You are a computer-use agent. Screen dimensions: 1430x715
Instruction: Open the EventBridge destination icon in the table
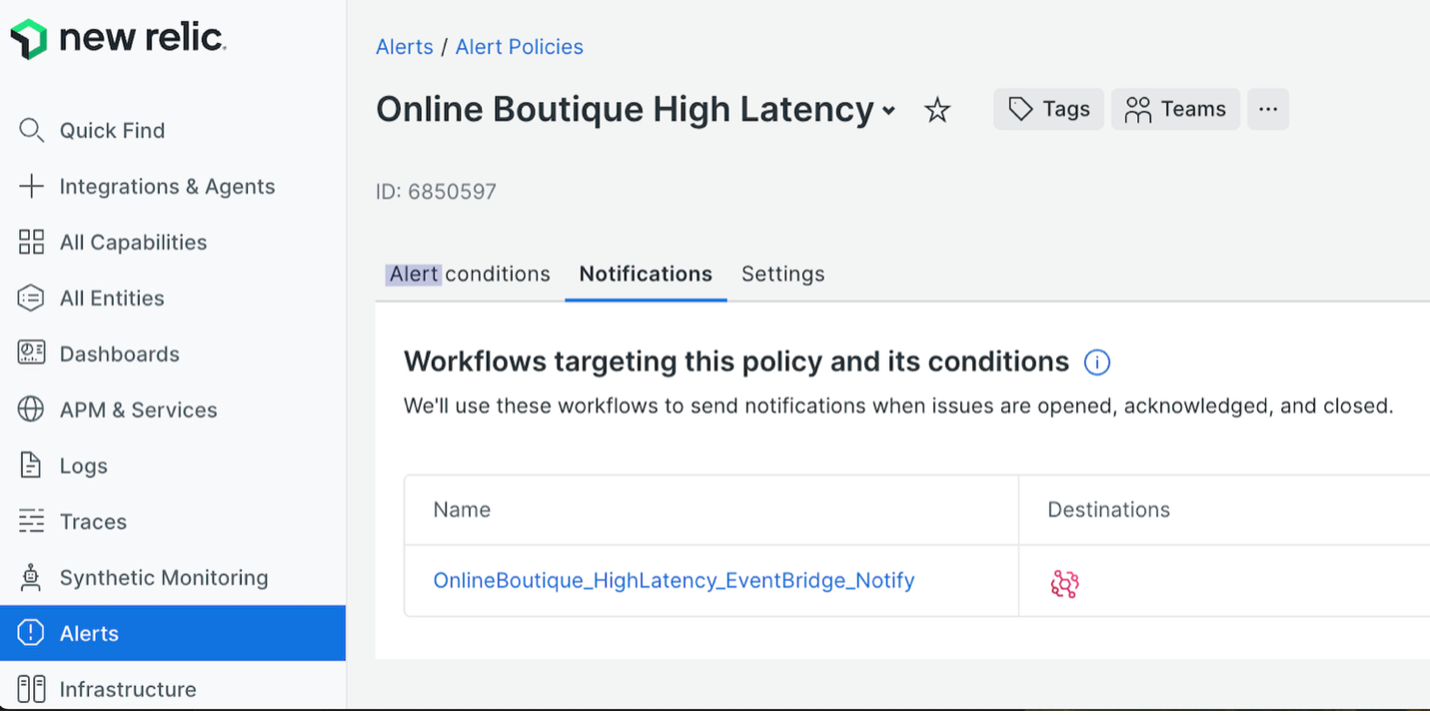1064,581
